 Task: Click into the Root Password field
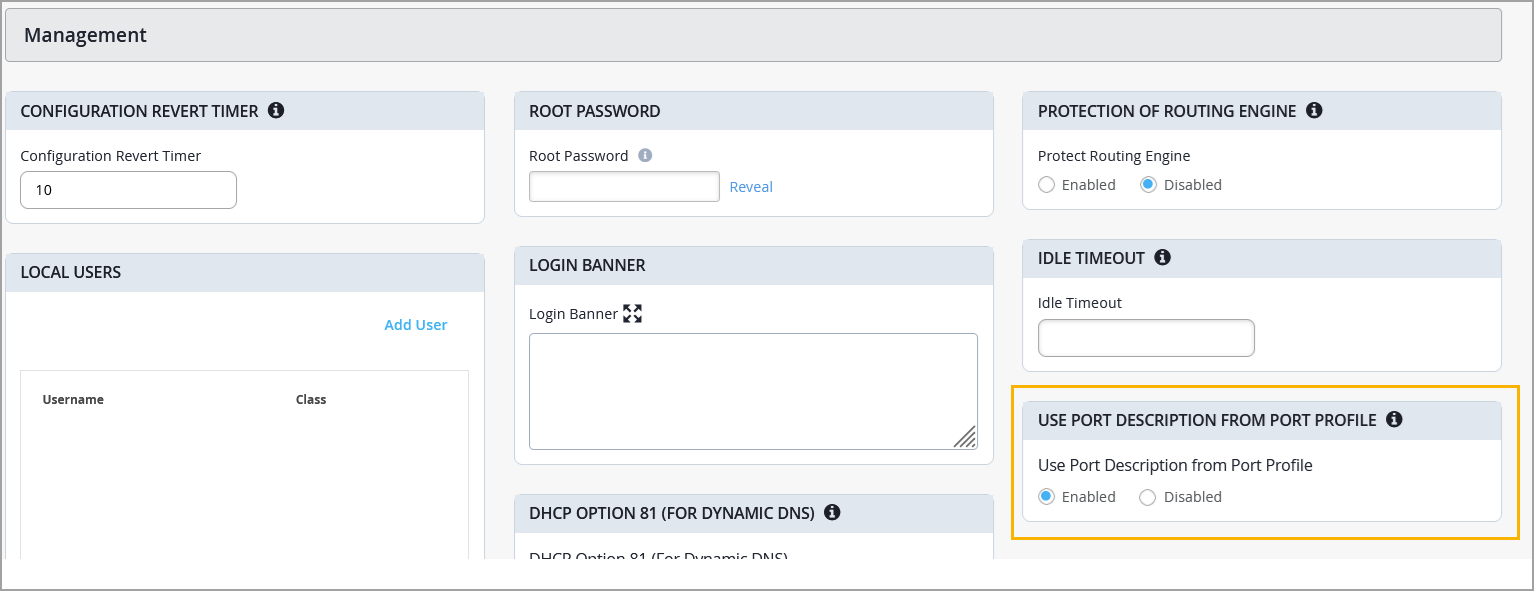click(x=624, y=187)
